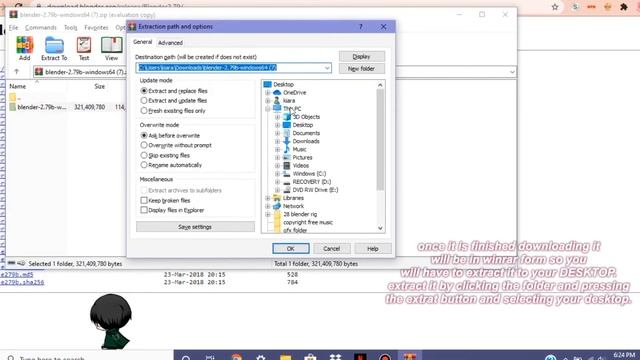This screenshot has width=640, height=360.
Task: Click the dialog help question mark
Action: point(360,27)
